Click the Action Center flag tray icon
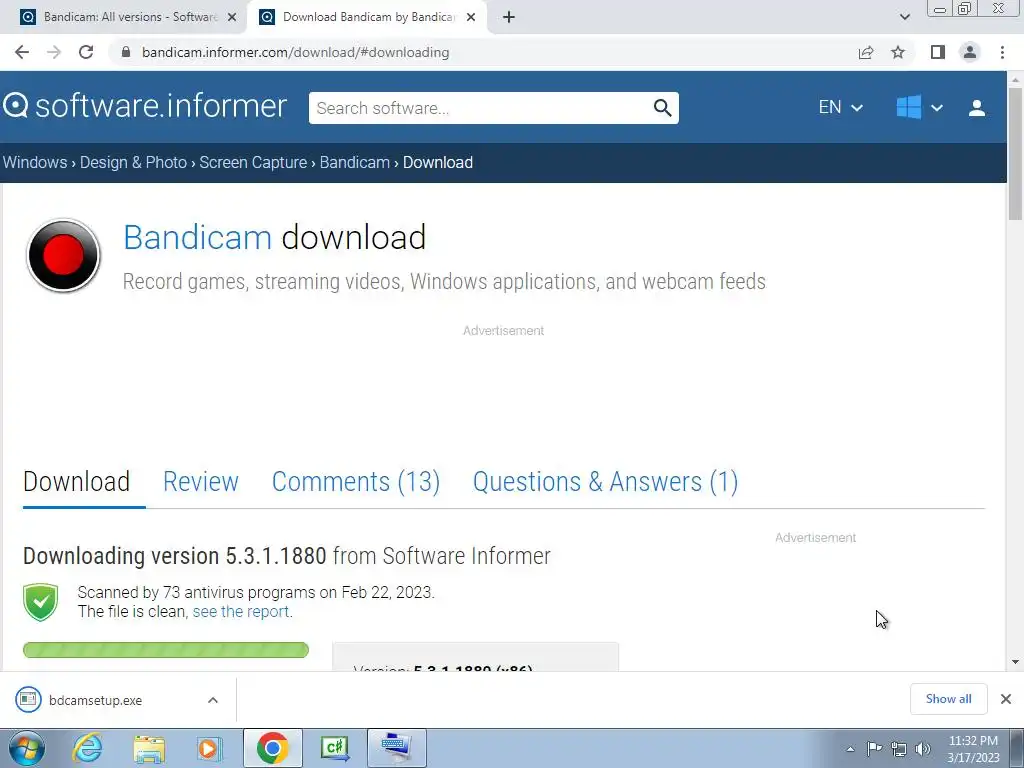This screenshot has height=768, width=1024. pyautogui.click(x=874, y=749)
